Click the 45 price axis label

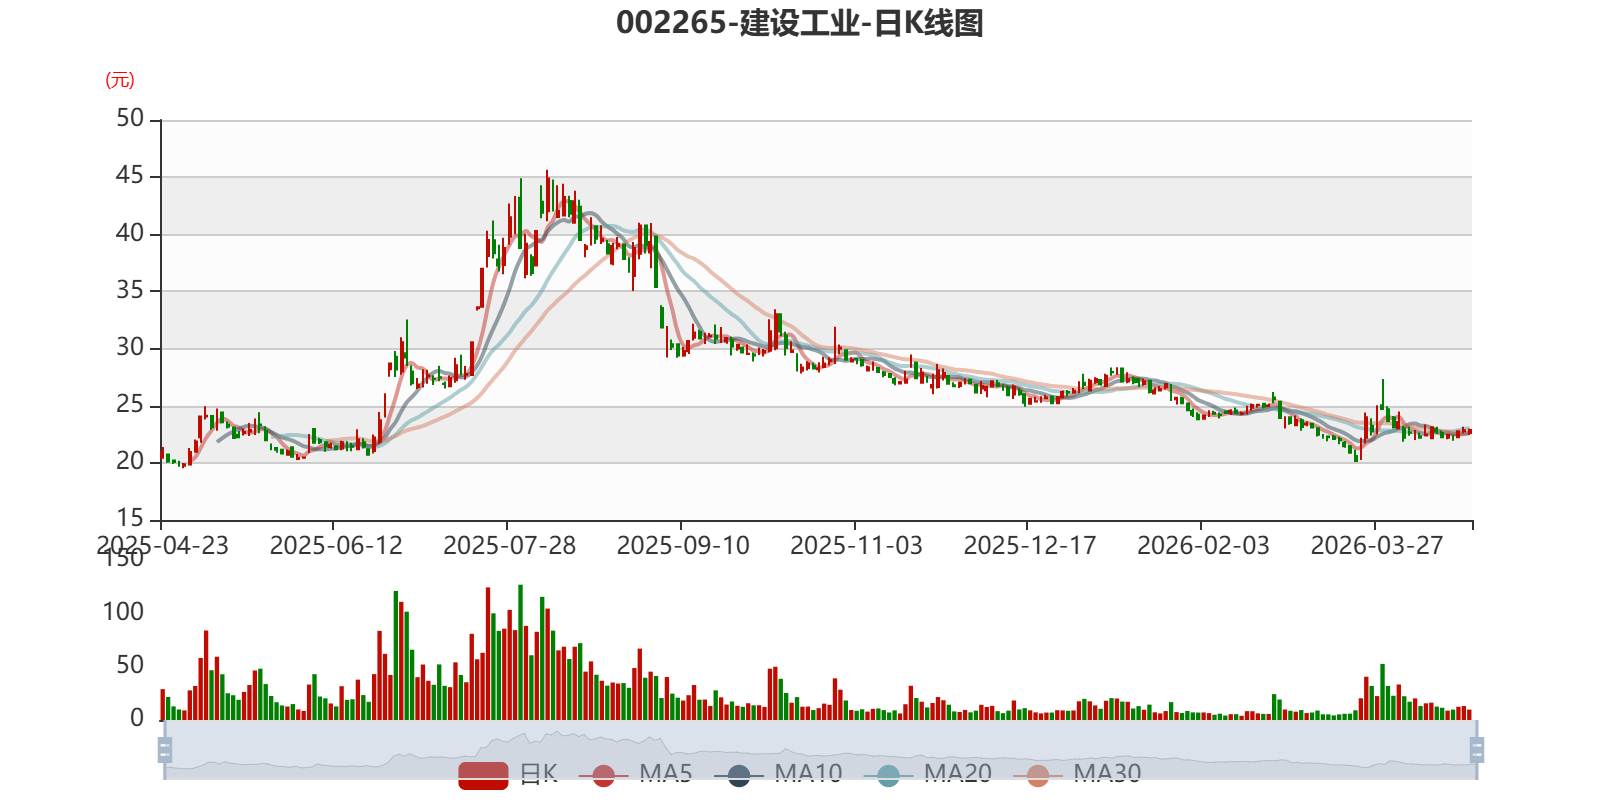pyautogui.click(x=130, y=175)
